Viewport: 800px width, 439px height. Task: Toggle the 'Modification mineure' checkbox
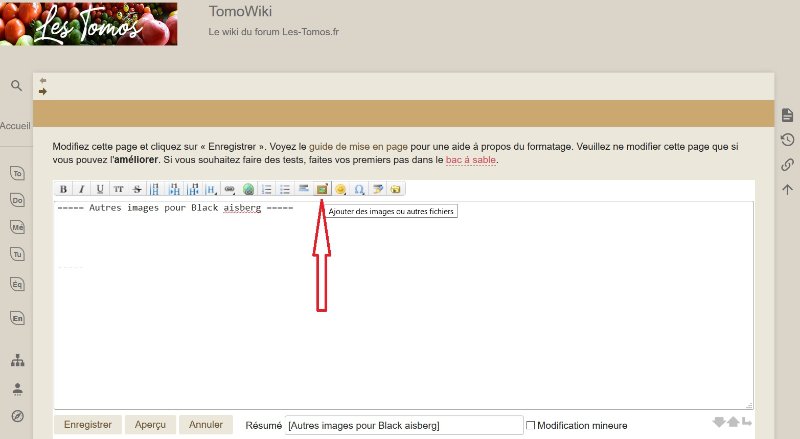click(x=530, y=425)
